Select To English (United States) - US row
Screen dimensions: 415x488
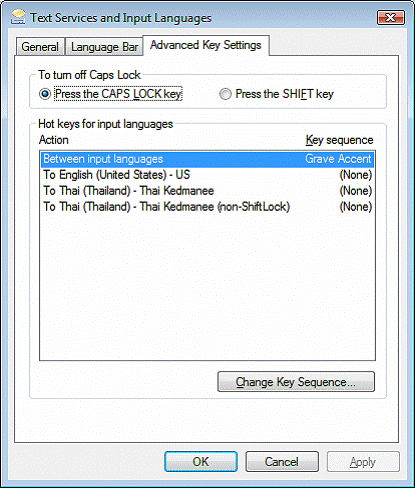[x=207, y=175]
